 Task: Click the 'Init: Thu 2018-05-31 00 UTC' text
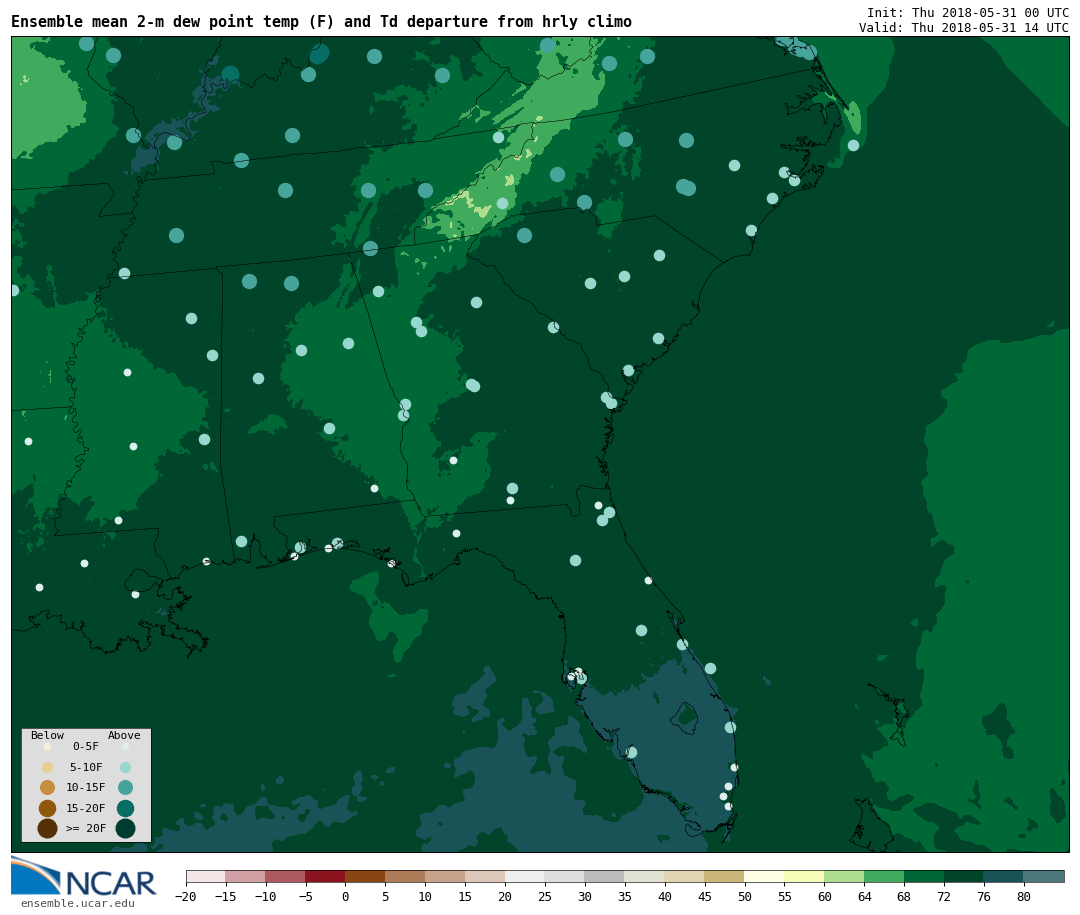pyautogui.click(x=968, y=12)
